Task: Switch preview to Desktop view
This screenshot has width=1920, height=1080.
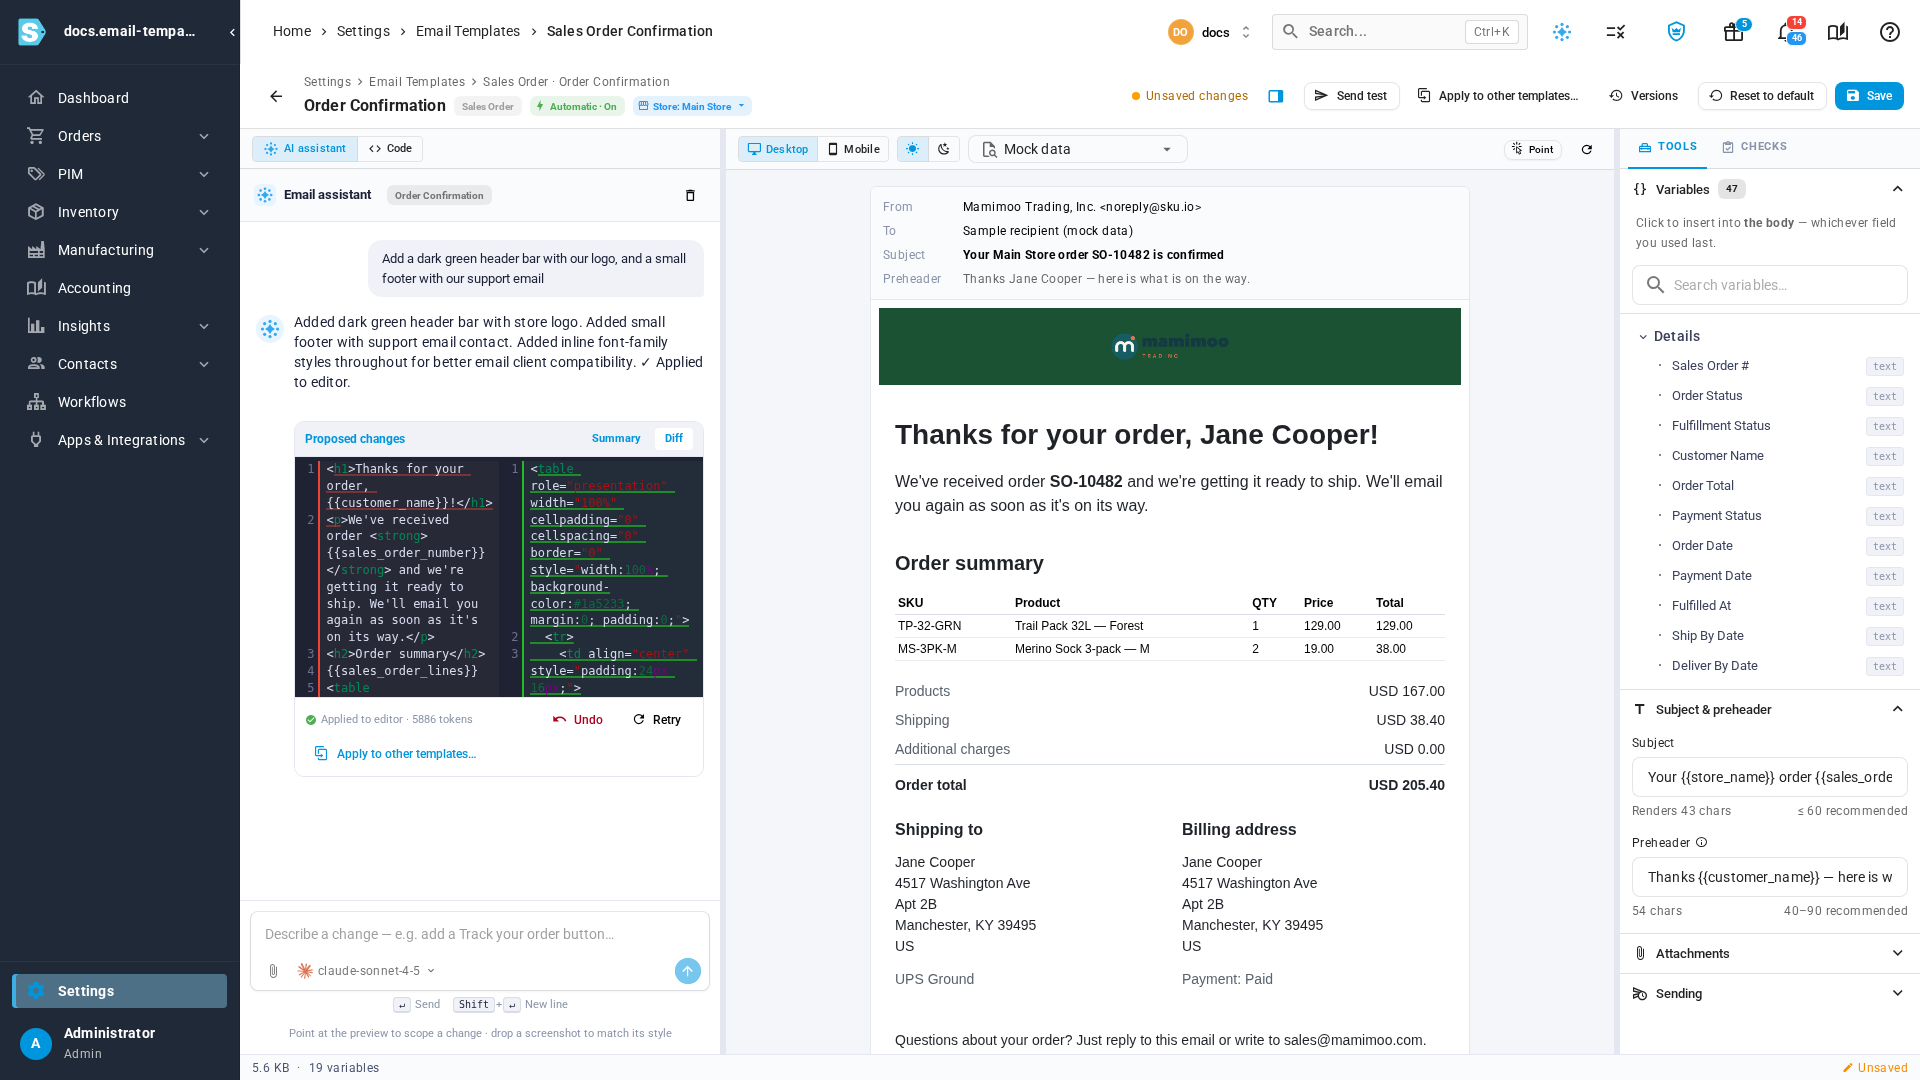Action: (x=778, y=149)
